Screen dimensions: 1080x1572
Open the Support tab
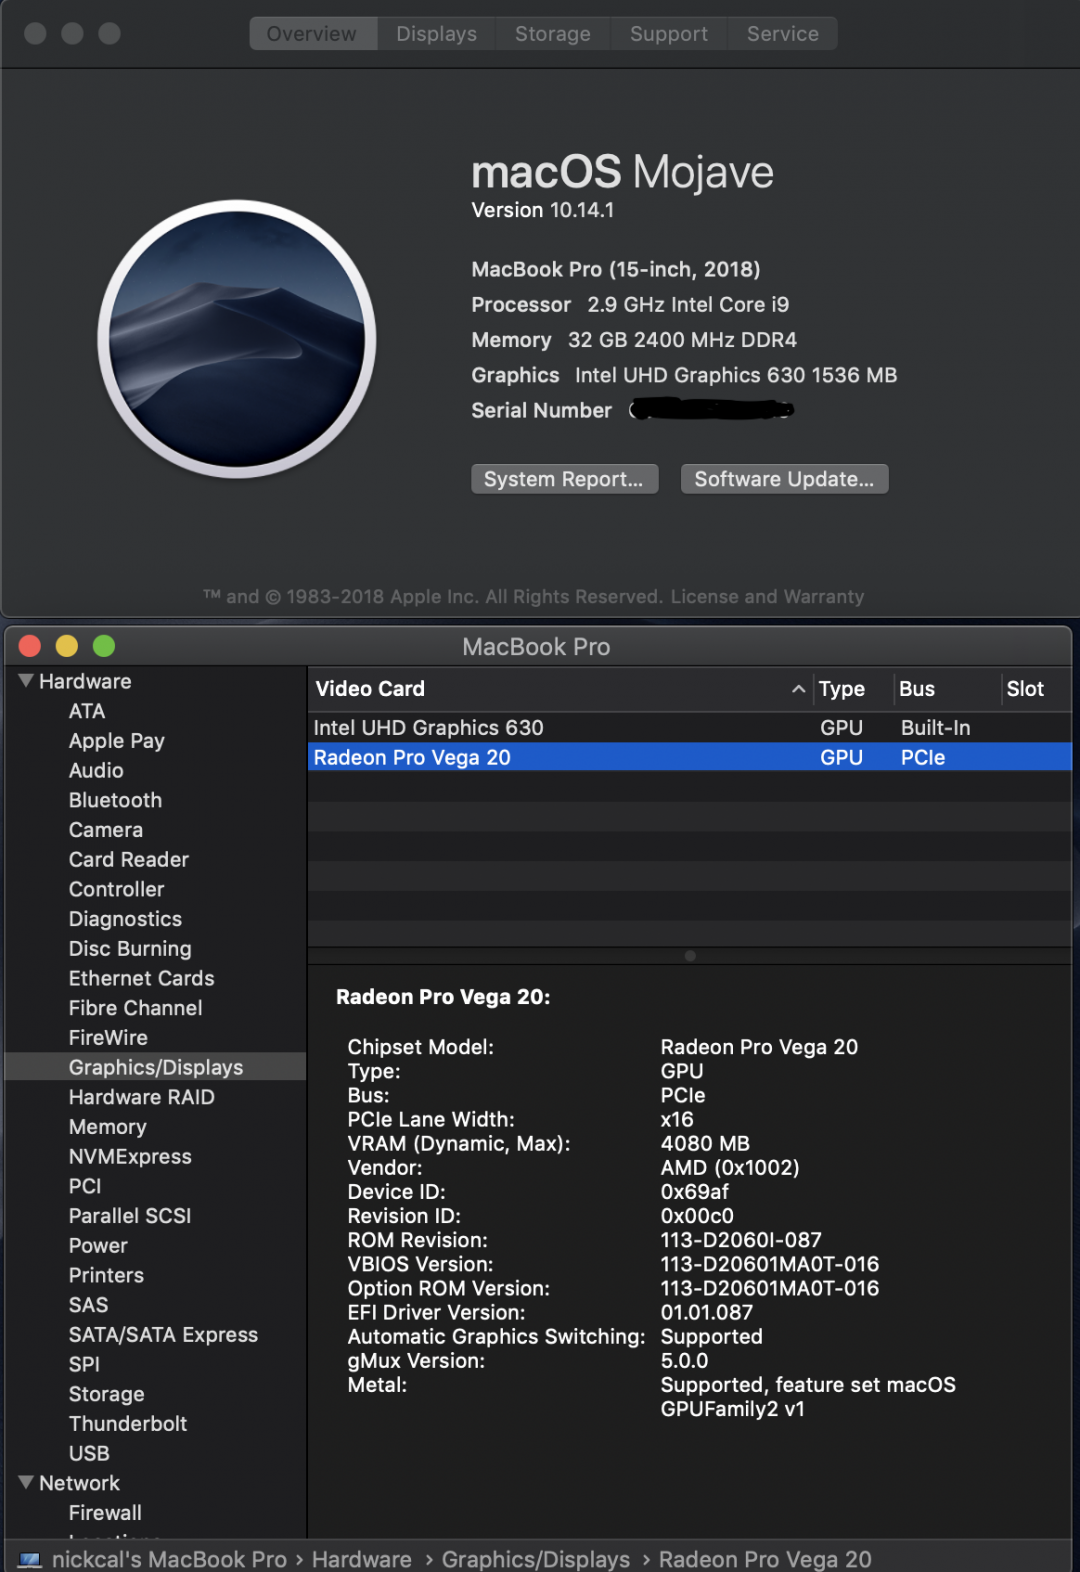[668, 34]
